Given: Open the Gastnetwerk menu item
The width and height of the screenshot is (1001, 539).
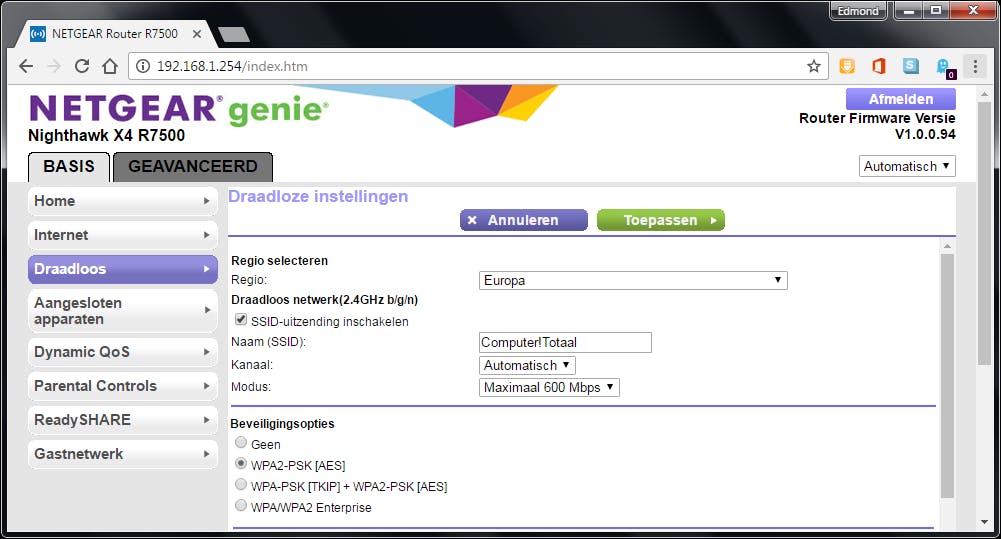Looking at the screenshot, I should 123,454.
